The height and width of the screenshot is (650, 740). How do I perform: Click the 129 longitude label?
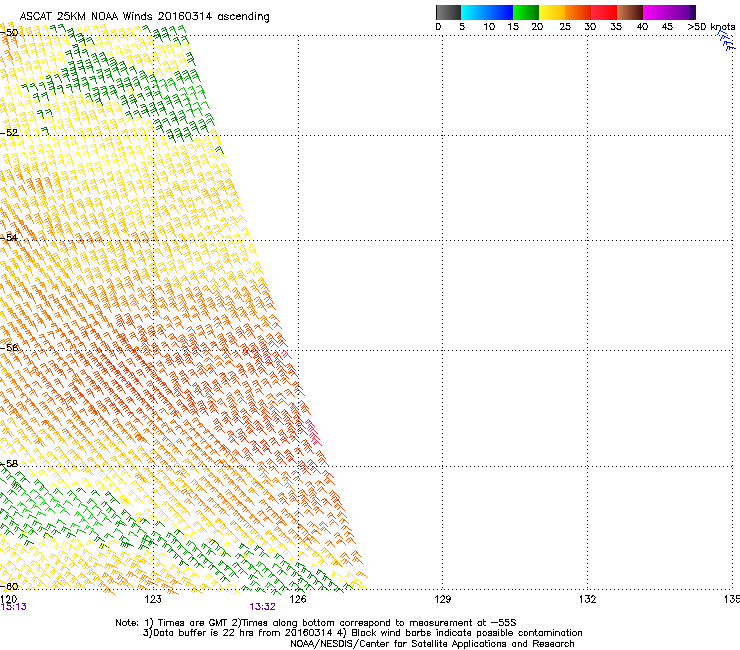pyautogui.click(x=442, y=599)
